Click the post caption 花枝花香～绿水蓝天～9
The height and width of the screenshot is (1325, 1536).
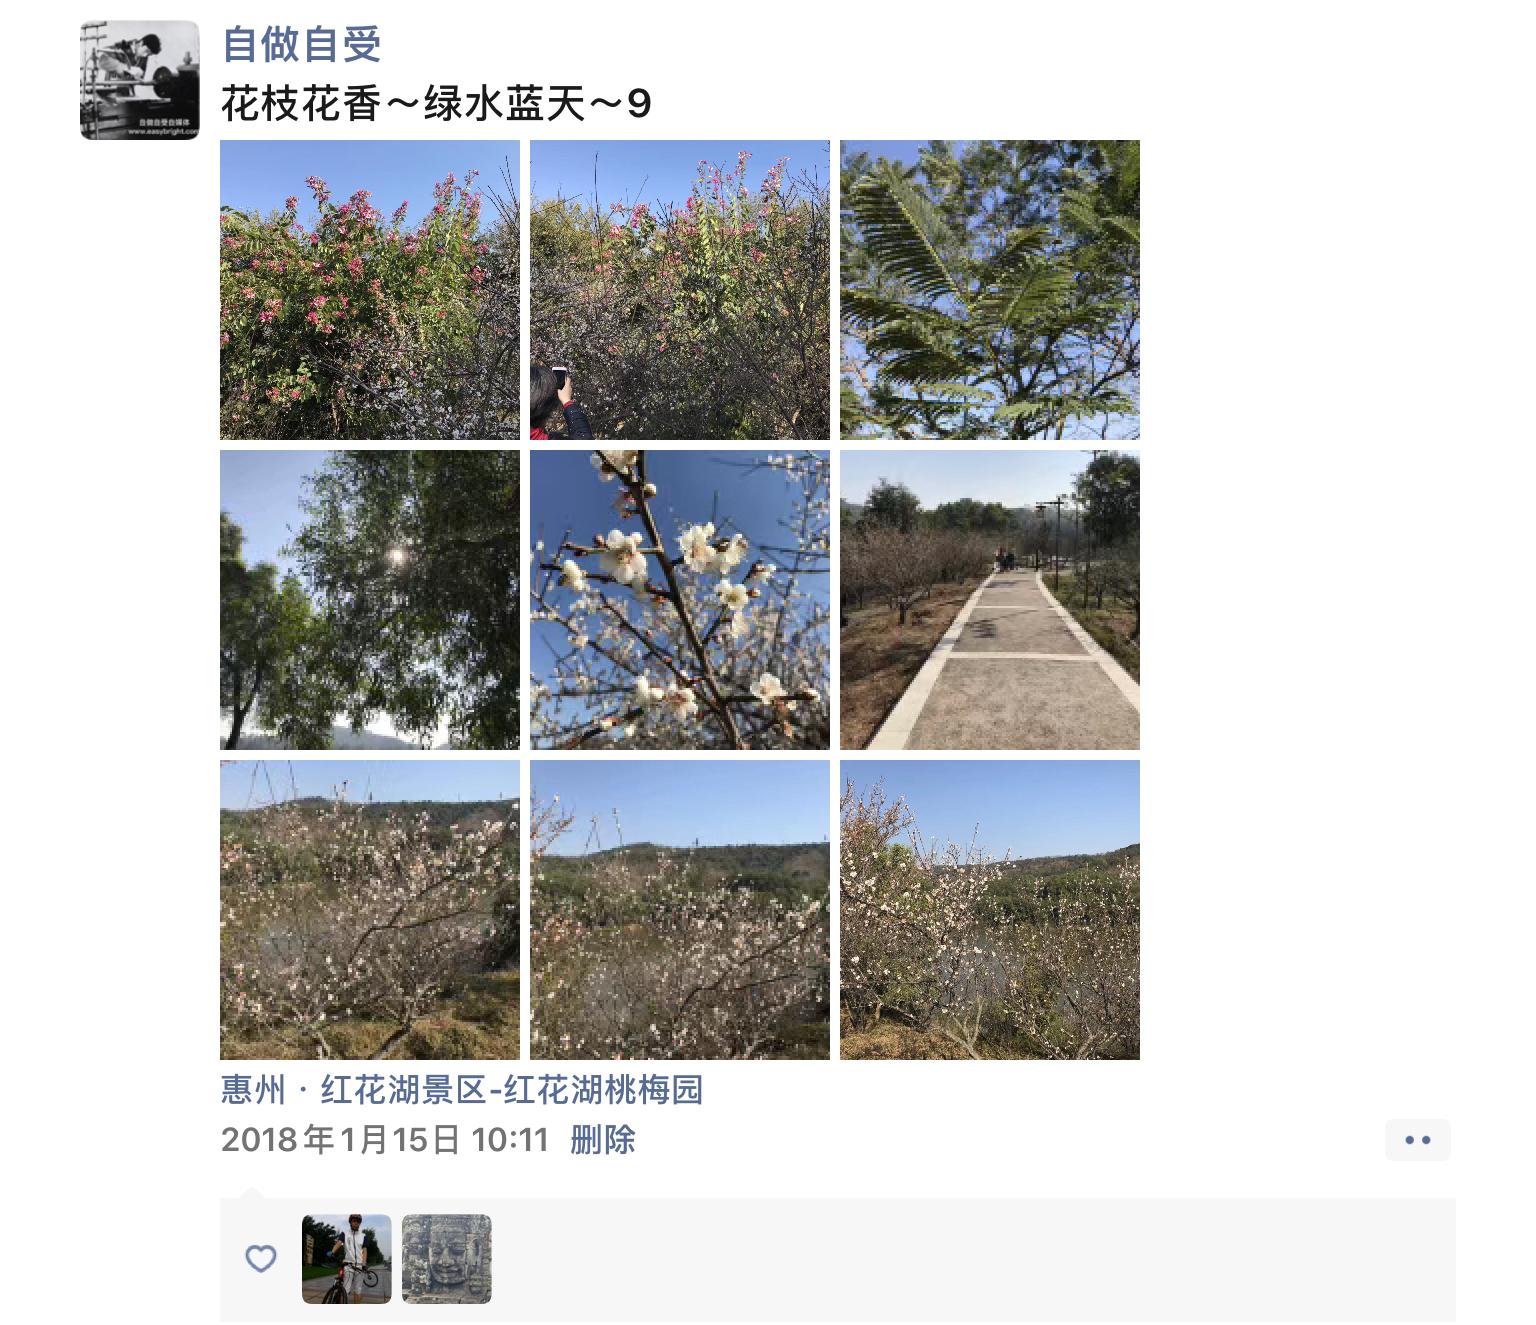tap(437, 103)
